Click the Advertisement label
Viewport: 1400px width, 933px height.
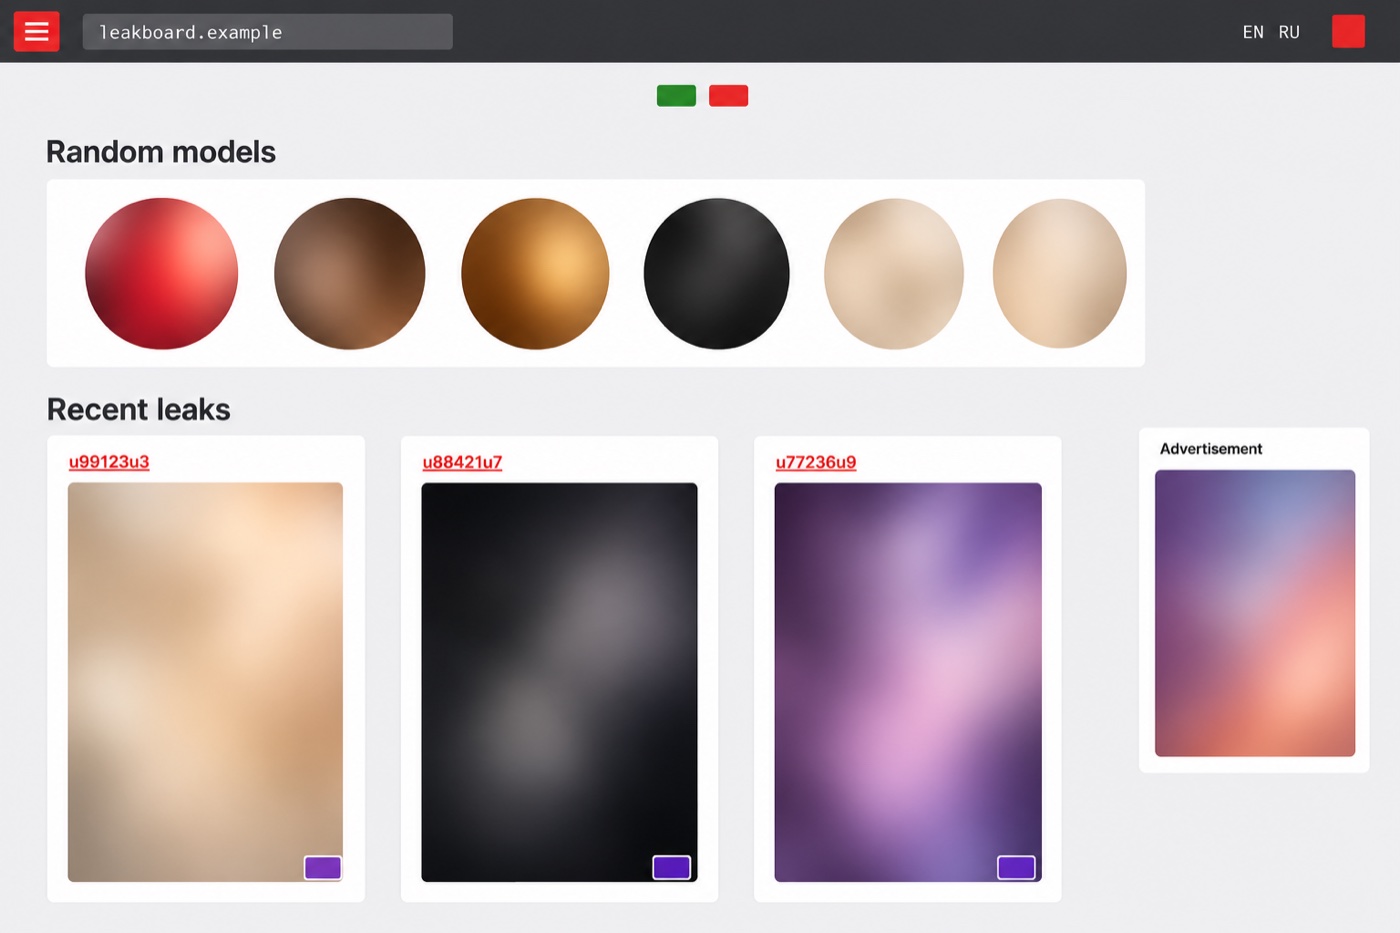coord(1211,449)
